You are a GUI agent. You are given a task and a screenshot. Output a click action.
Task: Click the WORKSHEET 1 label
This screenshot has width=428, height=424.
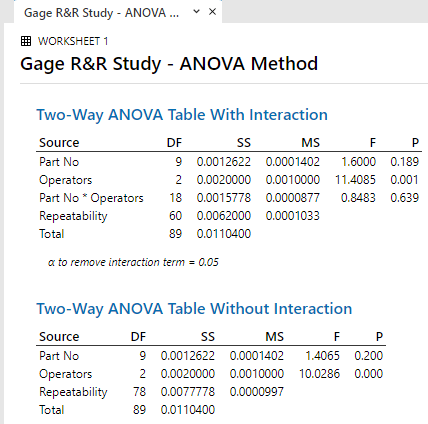point(73,41)
